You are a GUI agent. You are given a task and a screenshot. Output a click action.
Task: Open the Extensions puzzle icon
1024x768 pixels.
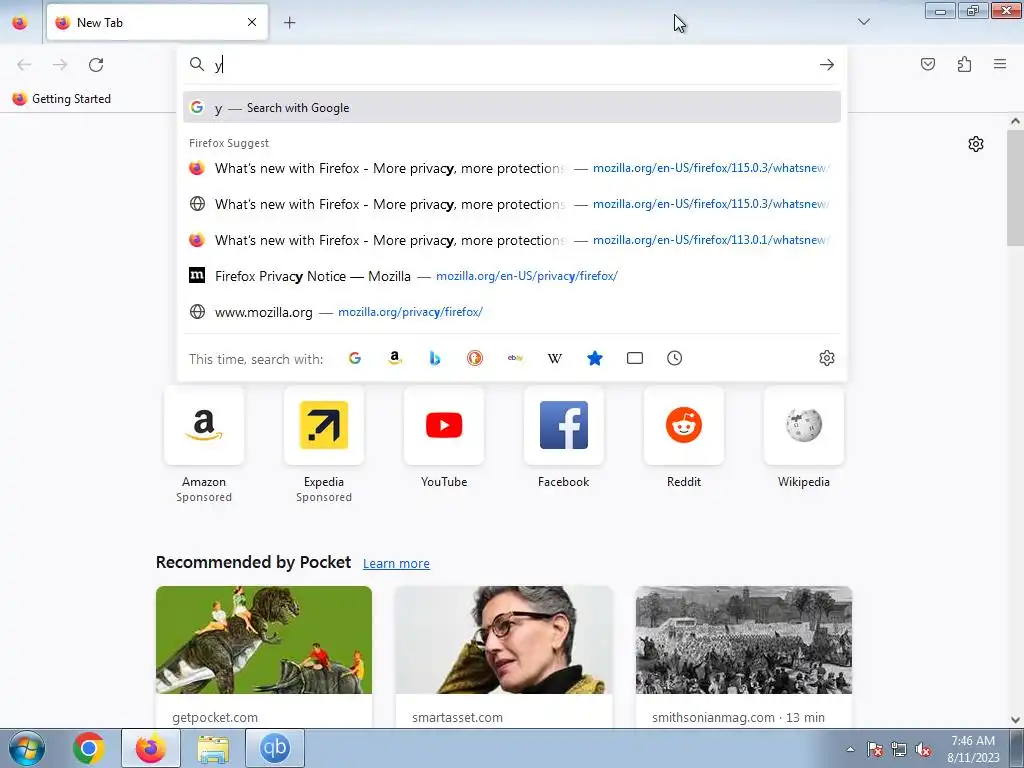tap(964, 64)
